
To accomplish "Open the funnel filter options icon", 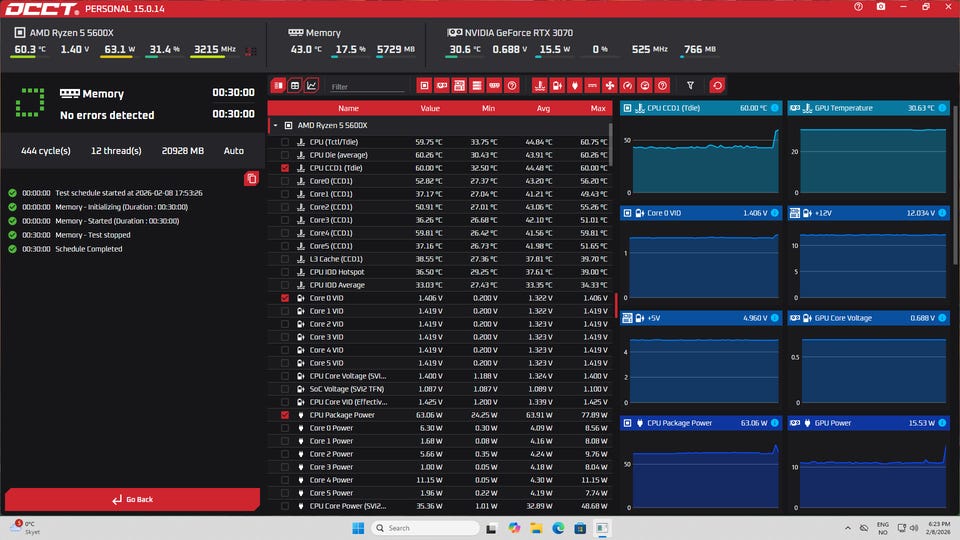I will click(691, 86).
